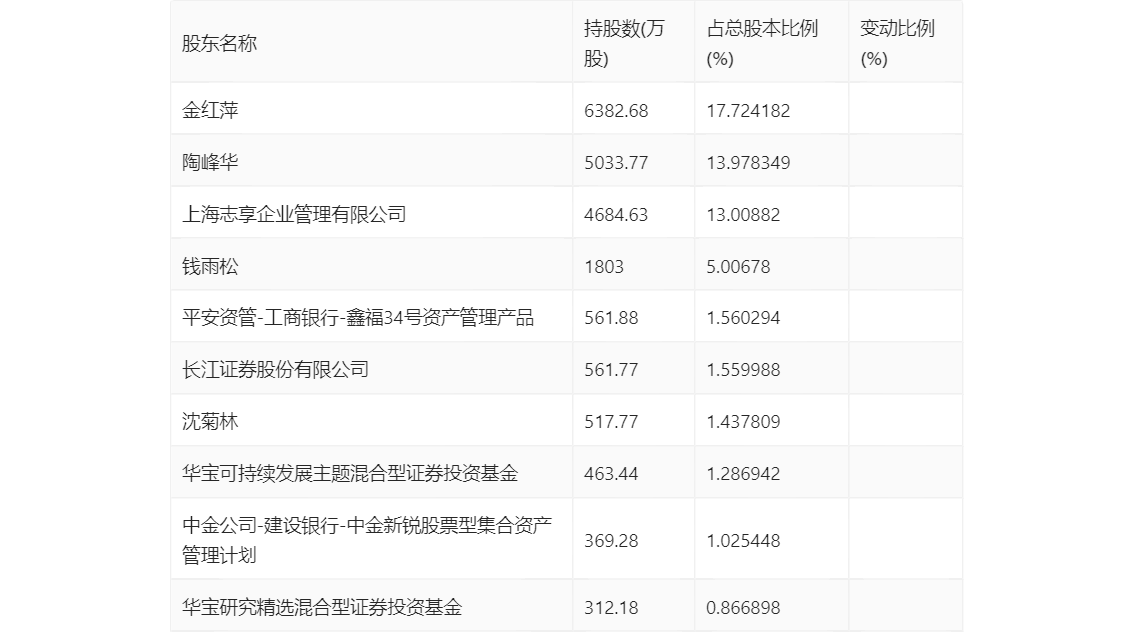This screenshot has width=1134, height=632.
Task: Click the percentage 1.025448
Action: click(743, 541)
